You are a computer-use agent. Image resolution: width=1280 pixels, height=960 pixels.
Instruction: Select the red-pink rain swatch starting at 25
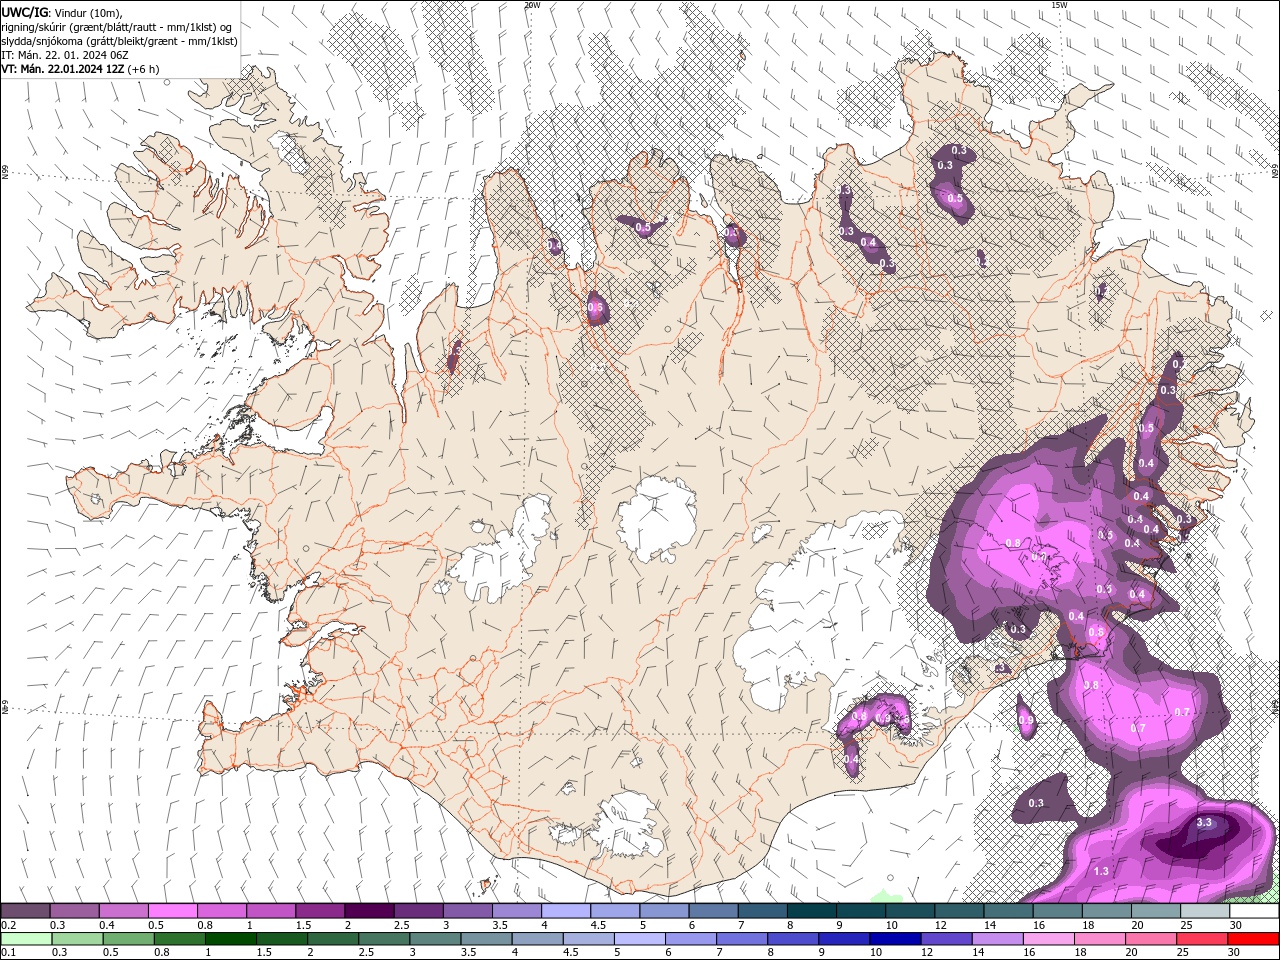(x=1202, y=938)
